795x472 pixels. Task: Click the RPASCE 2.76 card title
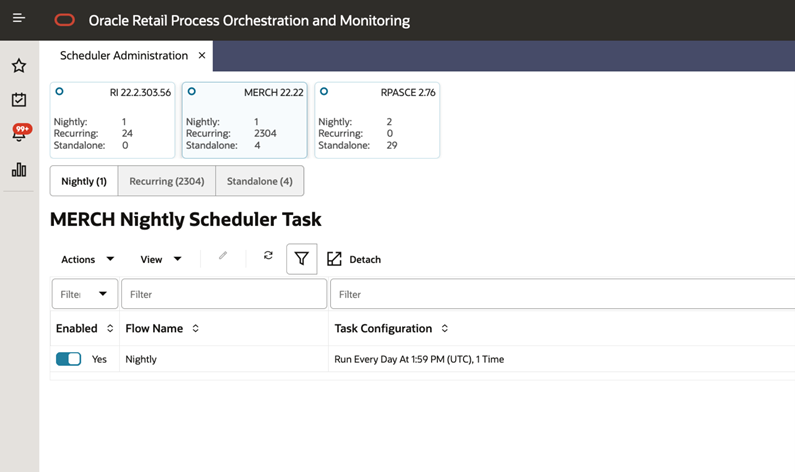408,92
